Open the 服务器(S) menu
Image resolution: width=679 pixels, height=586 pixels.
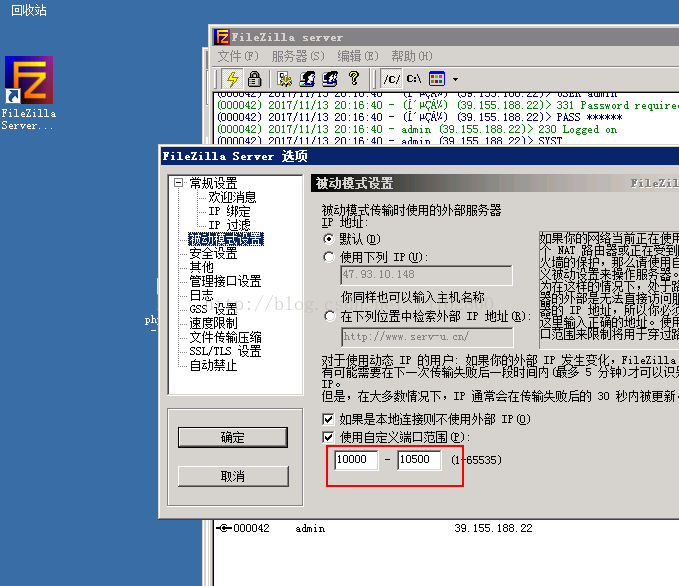[x=298, y=56]
